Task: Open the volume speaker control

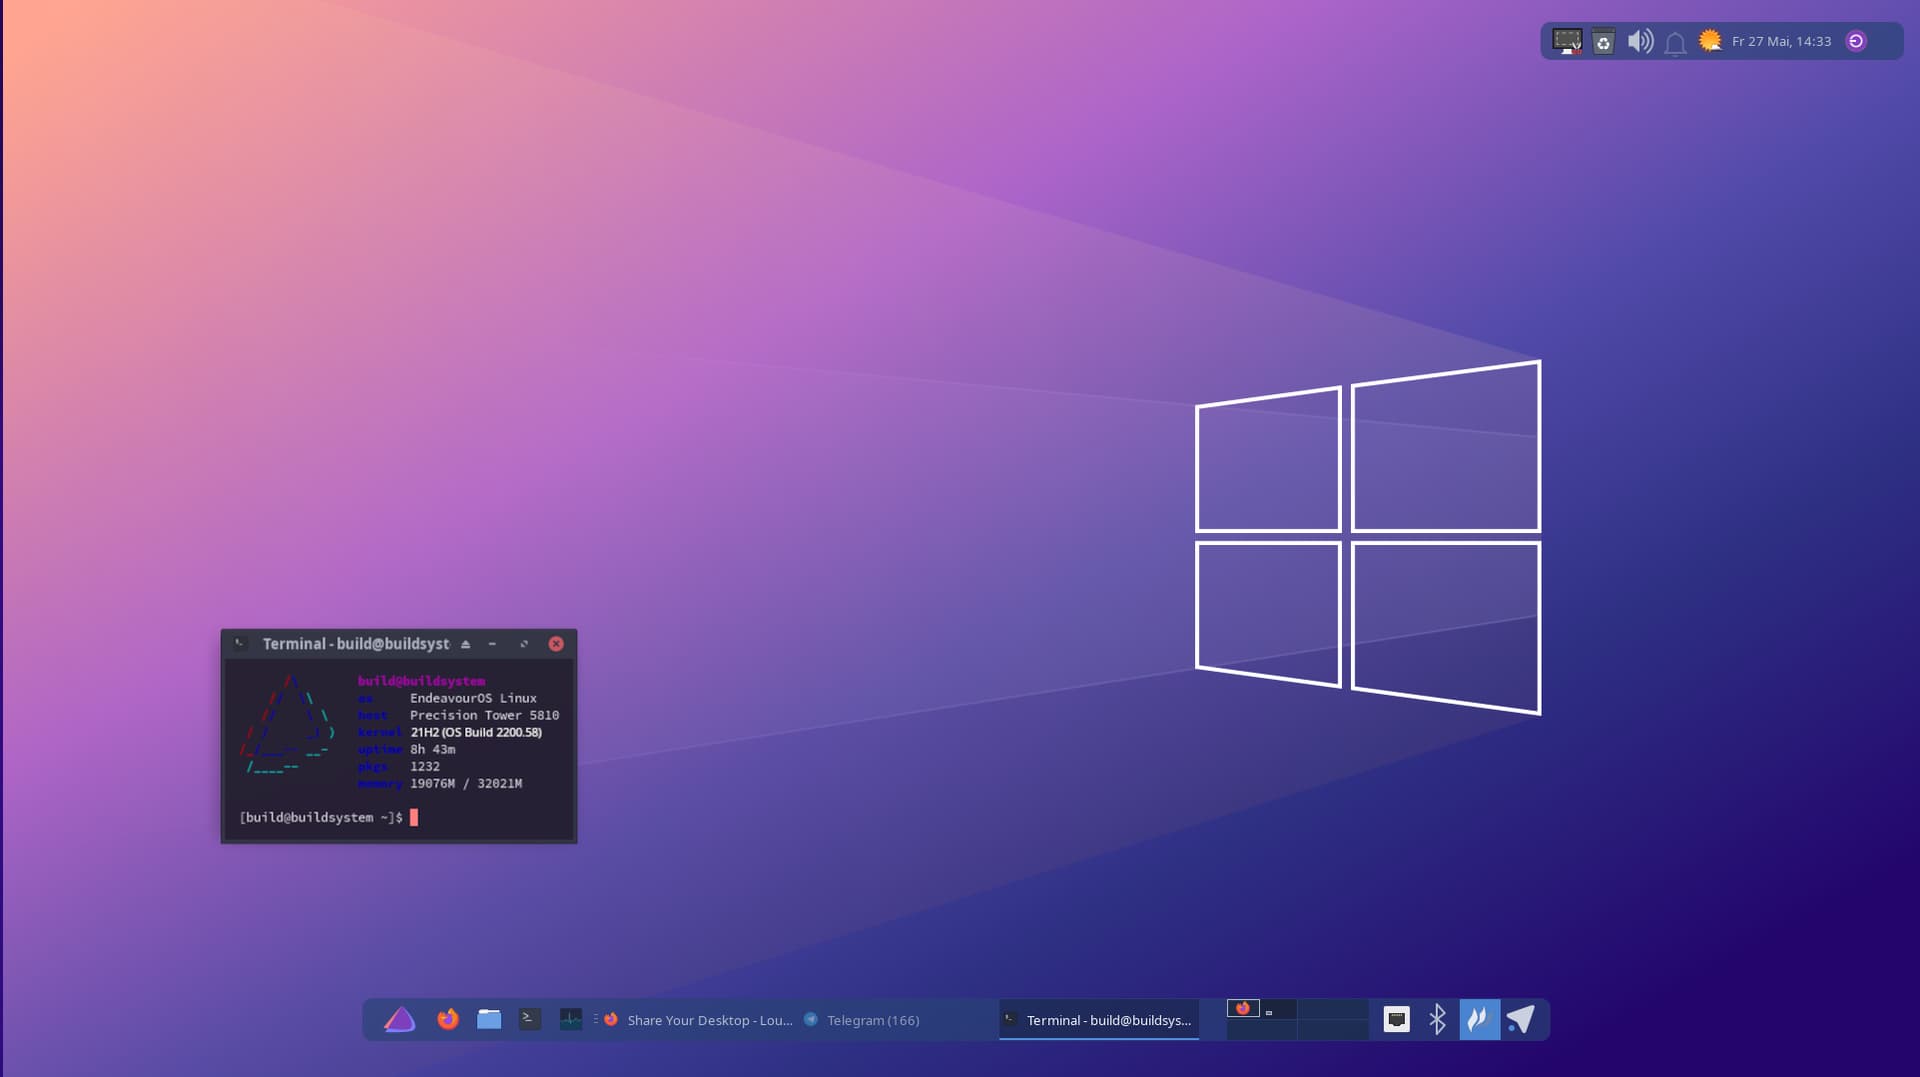Action: (x=1640, y=41)
